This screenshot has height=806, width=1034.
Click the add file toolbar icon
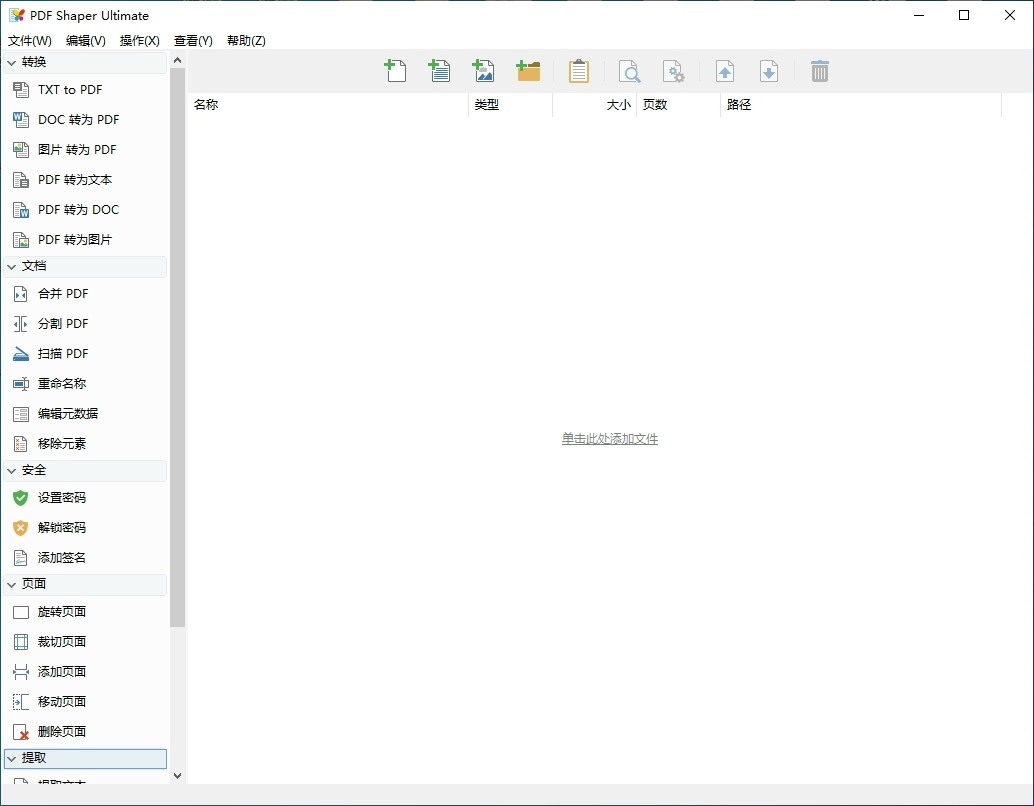pyautogui.click(x=396, y=71)
